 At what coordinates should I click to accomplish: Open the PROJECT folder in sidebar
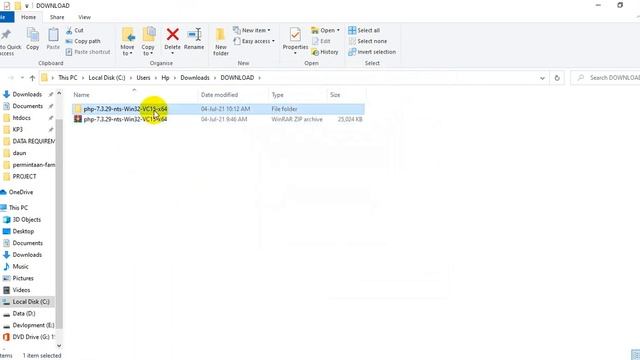point(24,176)
